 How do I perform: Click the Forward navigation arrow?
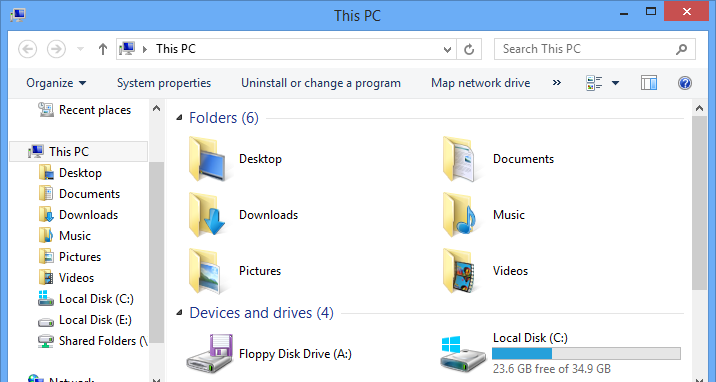tap(57, 49)
